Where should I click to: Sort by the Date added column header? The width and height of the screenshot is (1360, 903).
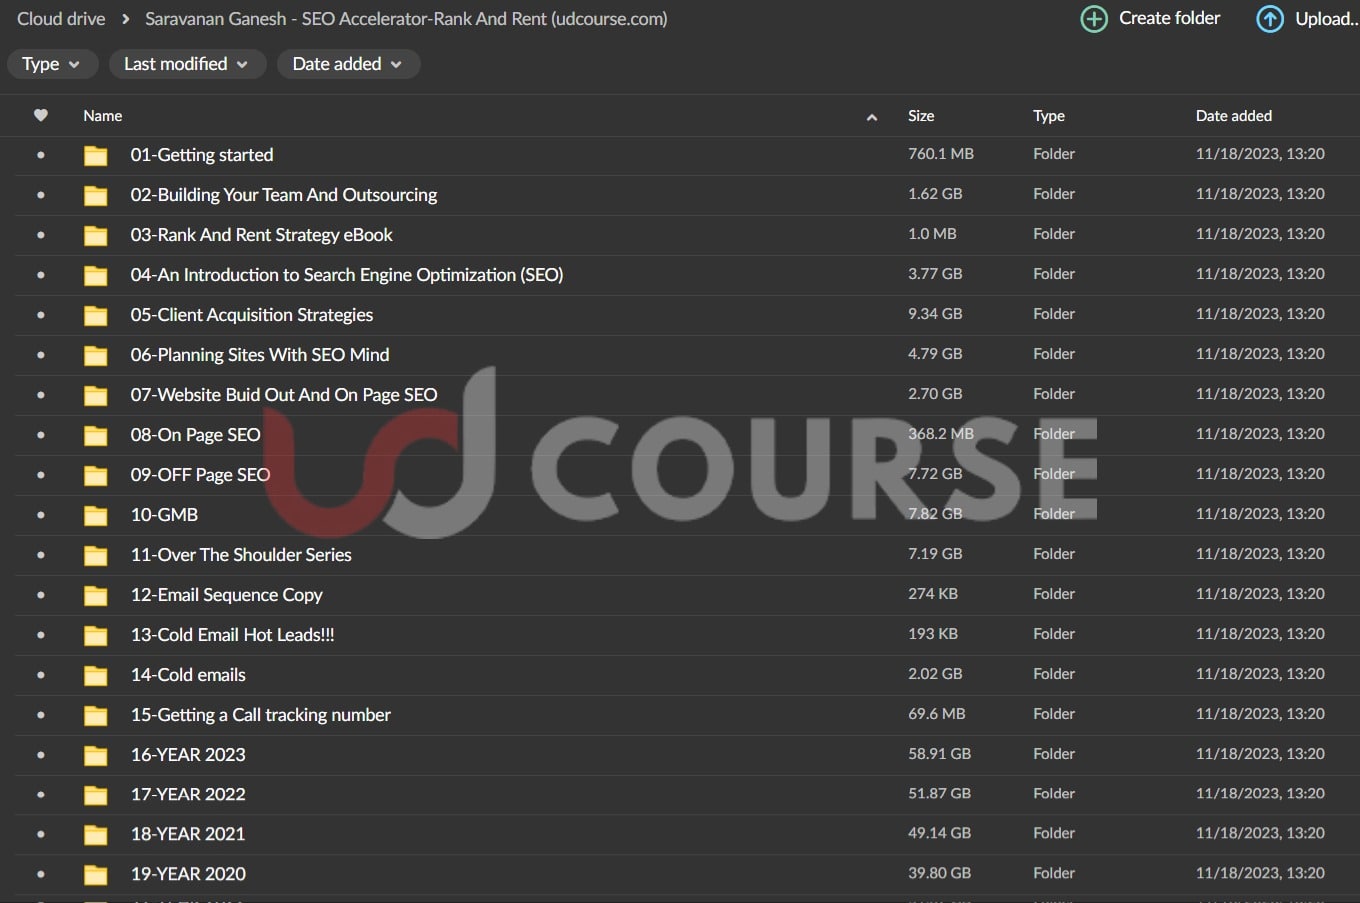[x=1233, y=116]
